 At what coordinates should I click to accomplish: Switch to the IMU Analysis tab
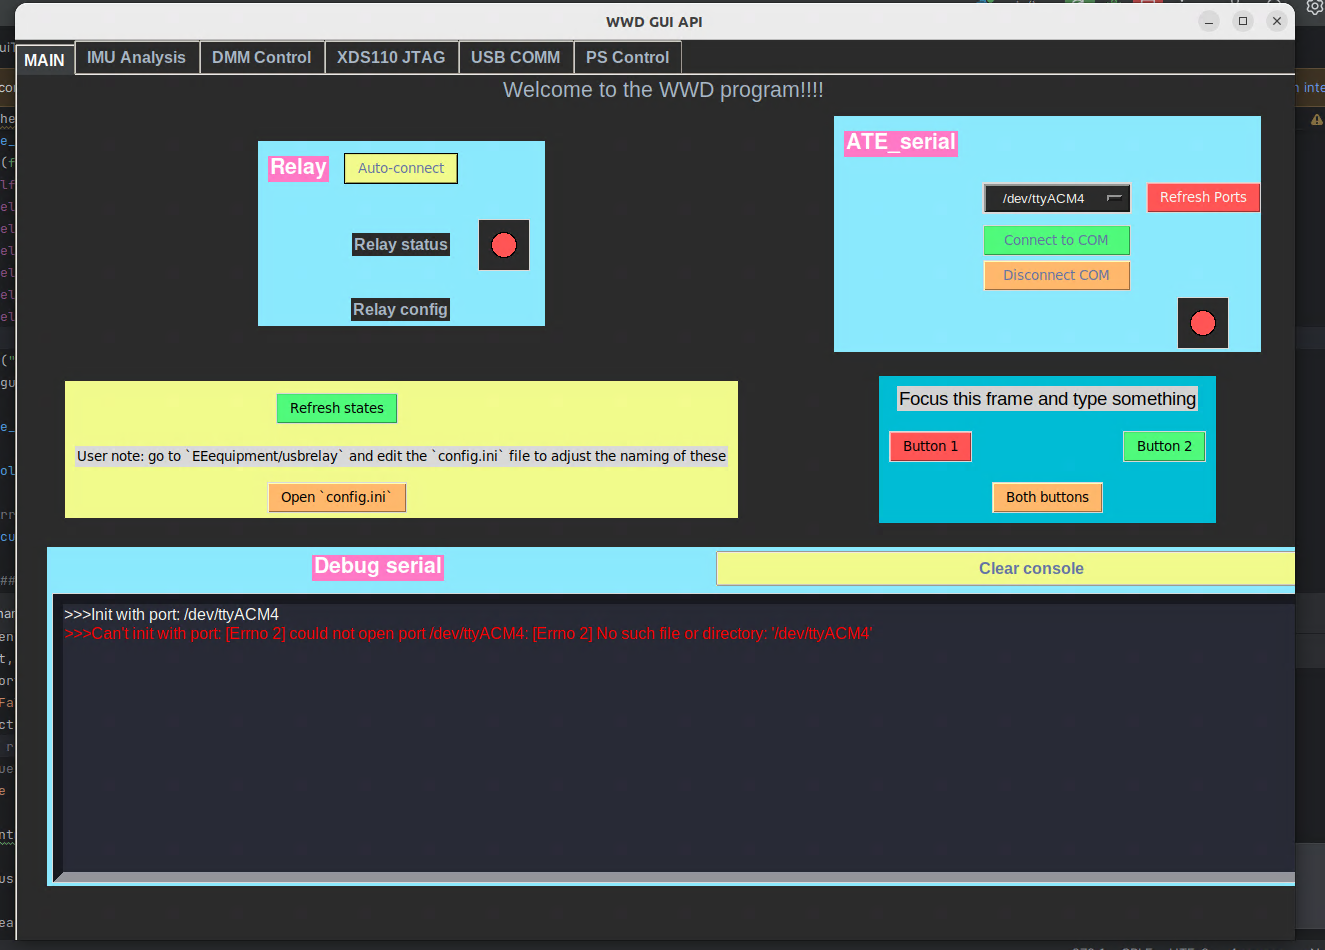[136, 58]
